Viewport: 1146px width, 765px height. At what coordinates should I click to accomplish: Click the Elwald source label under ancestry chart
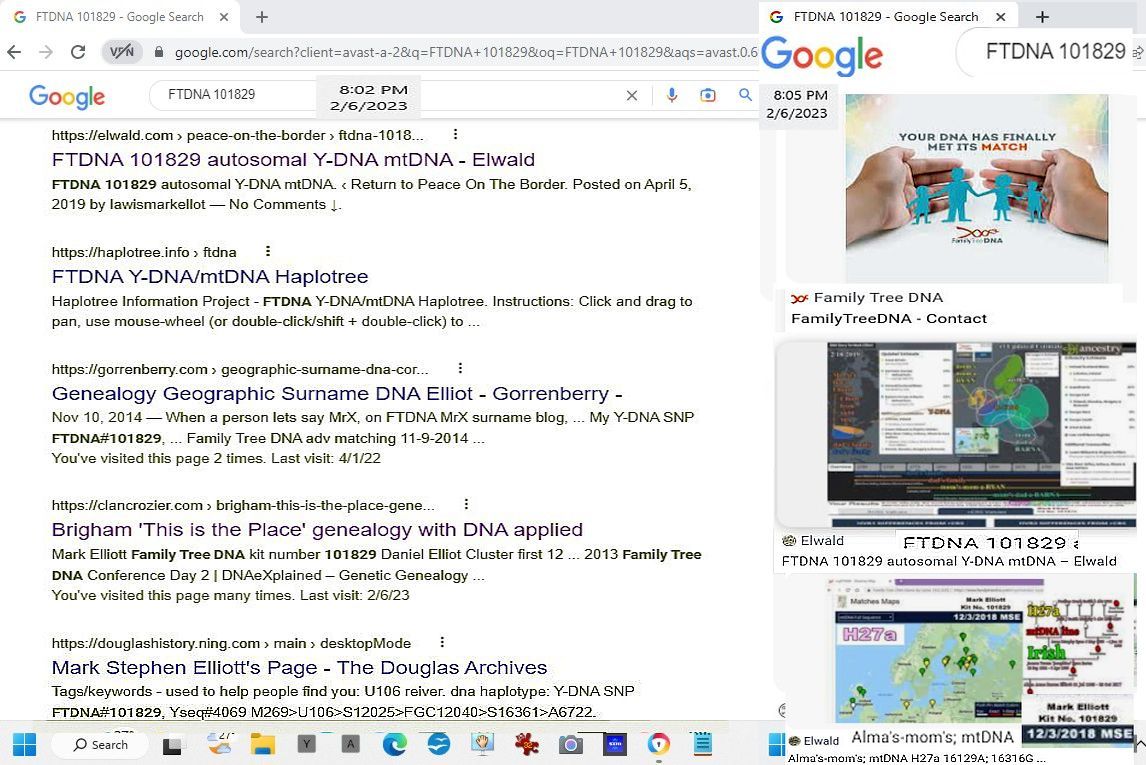tap(821, 541)
